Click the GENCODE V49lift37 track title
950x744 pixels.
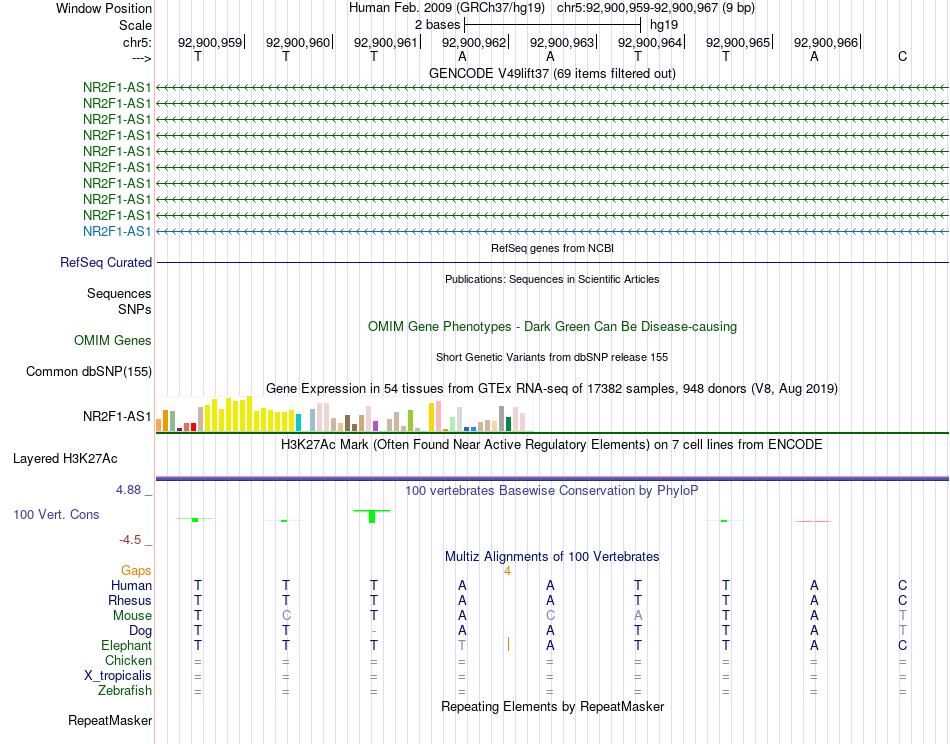tap(553, 73)
